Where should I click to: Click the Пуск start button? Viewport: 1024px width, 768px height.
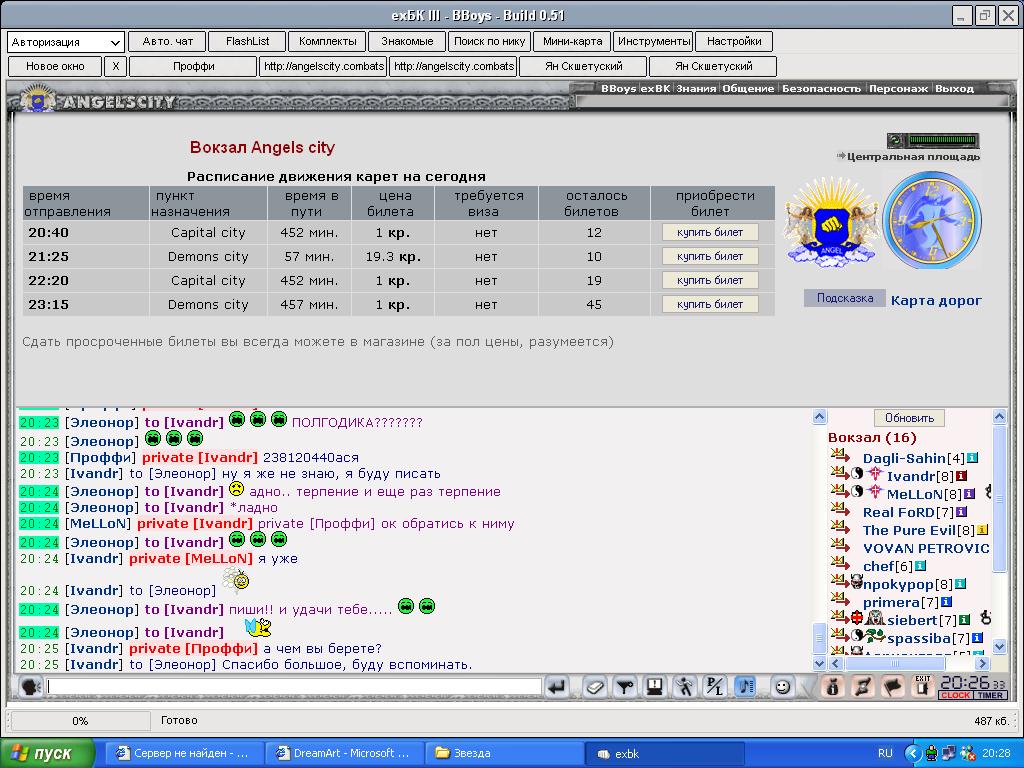pos(46,753)
